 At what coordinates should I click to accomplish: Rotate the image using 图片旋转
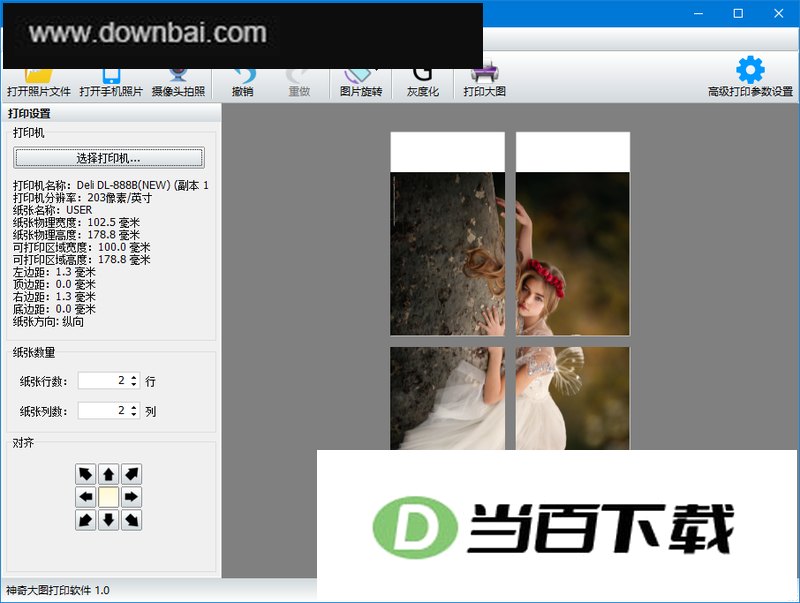pyautogui.click(x=361, y=83)
